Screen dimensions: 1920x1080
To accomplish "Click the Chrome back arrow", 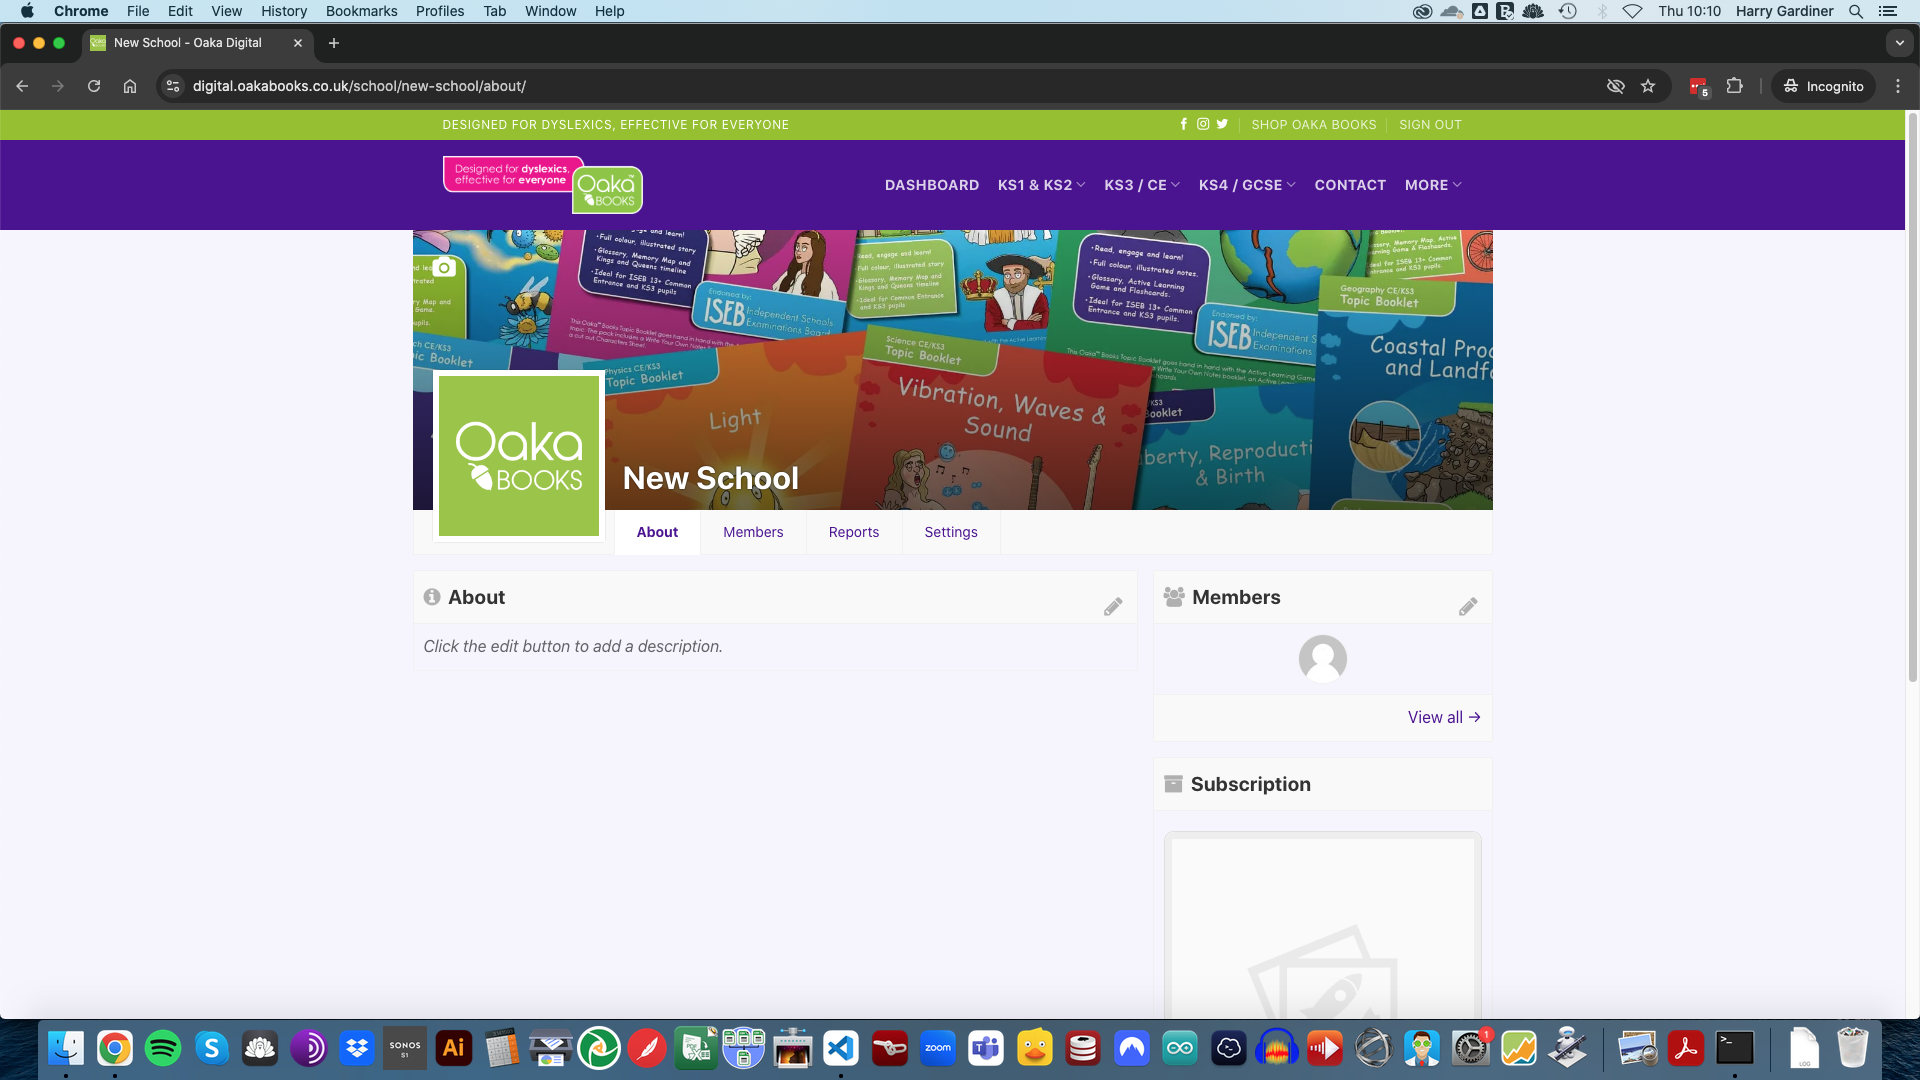I will 22,86.
